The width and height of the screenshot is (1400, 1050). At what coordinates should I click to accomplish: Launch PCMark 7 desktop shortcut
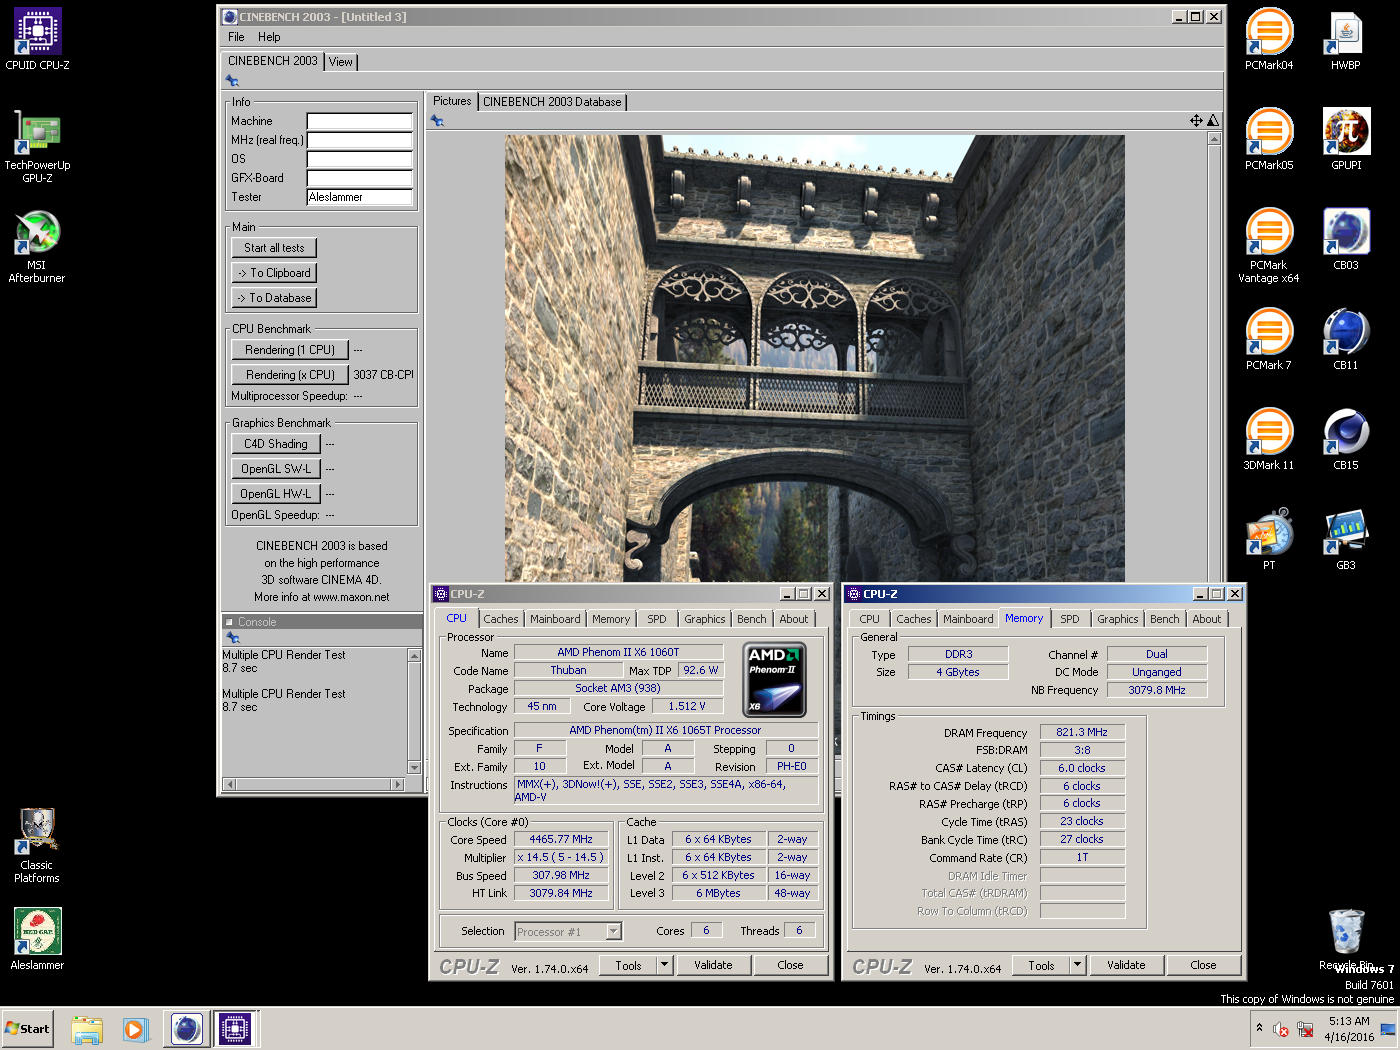[1269, 340]
